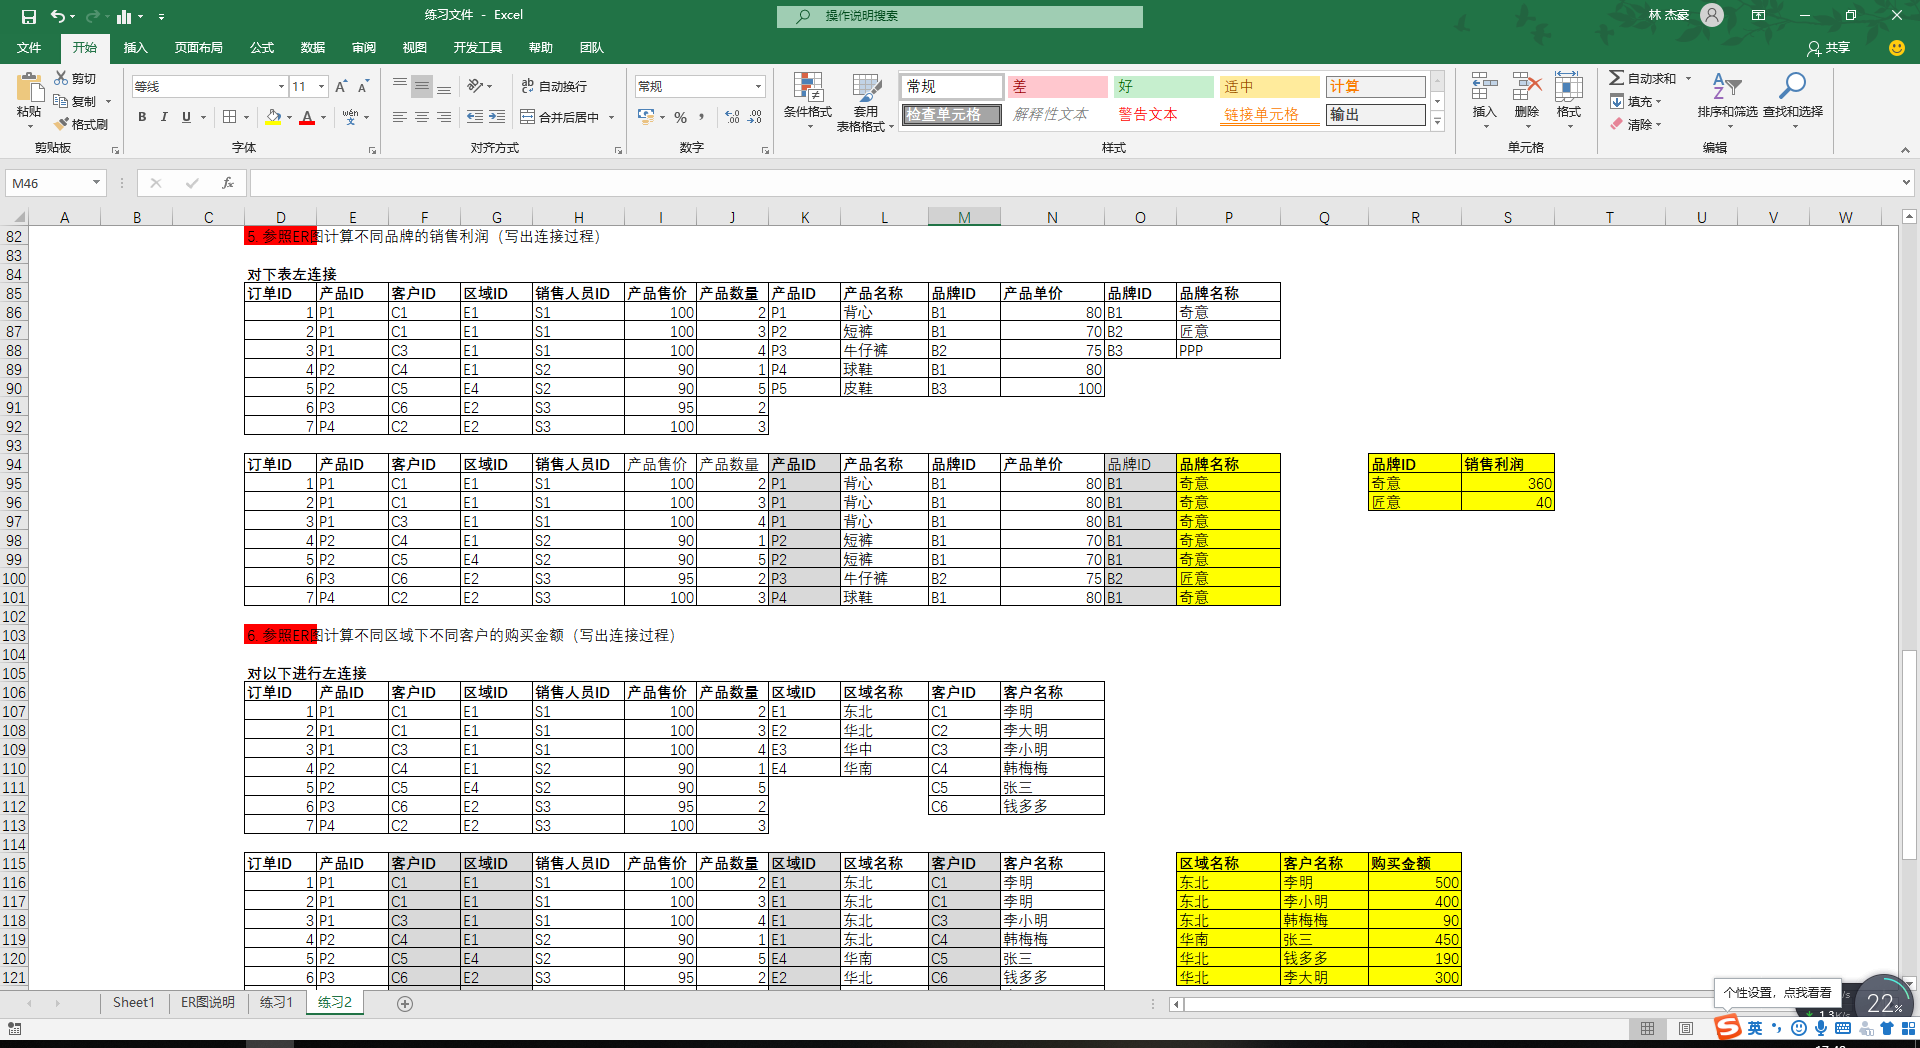This screenshot has width=1920, height=1048.
Task: Click the Copy (复制) icon
Action: point(61,101)
